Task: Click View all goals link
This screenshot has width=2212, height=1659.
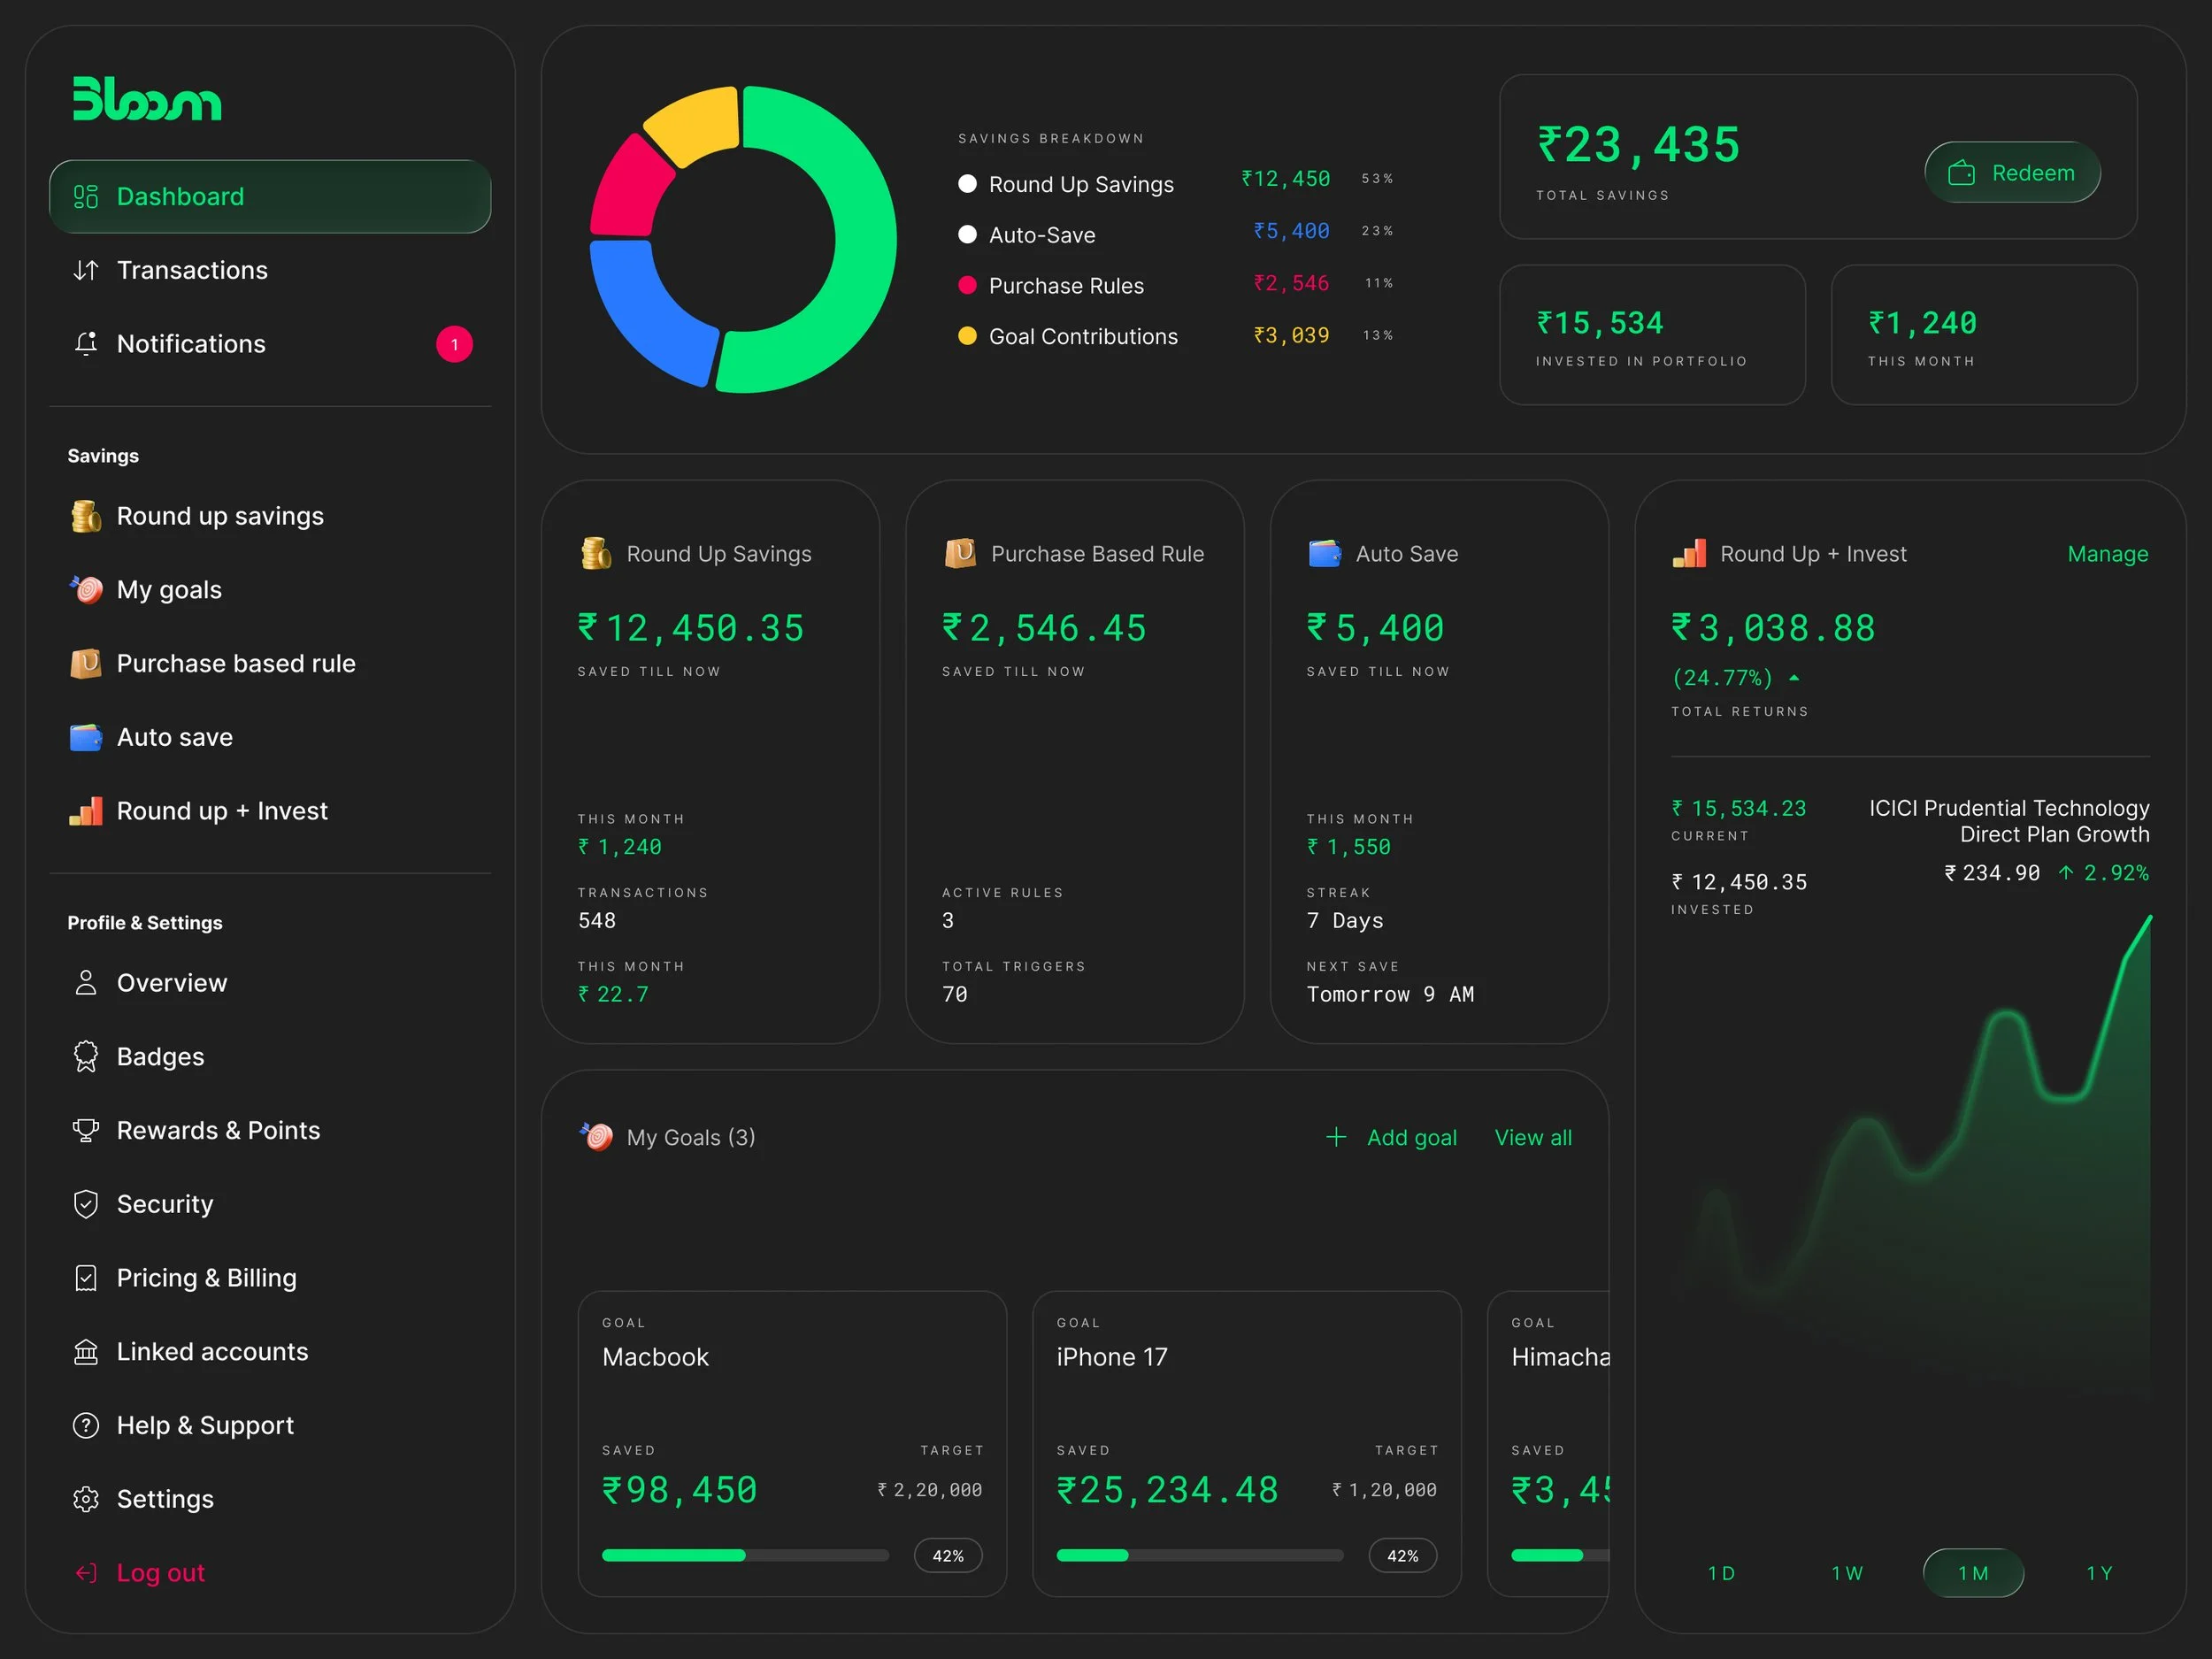Action: [x=1533, y=1137]
